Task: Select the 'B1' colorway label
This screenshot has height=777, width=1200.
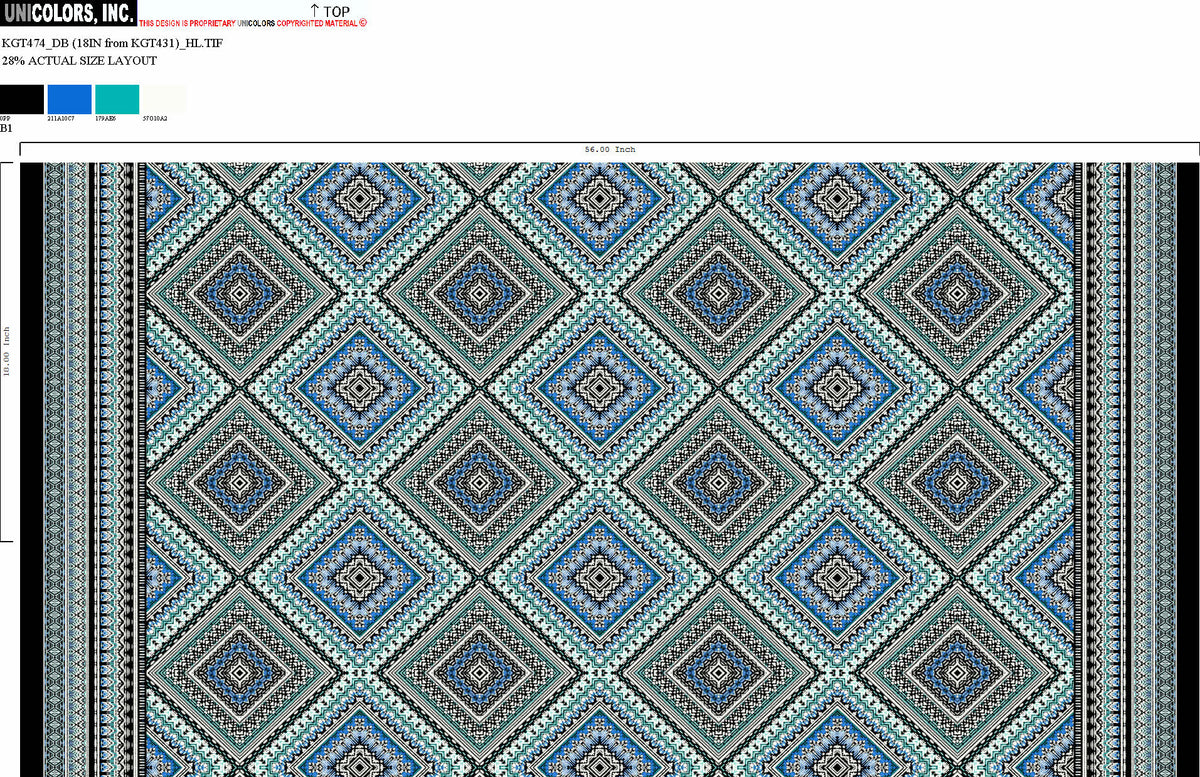Action: click(7, 128)
